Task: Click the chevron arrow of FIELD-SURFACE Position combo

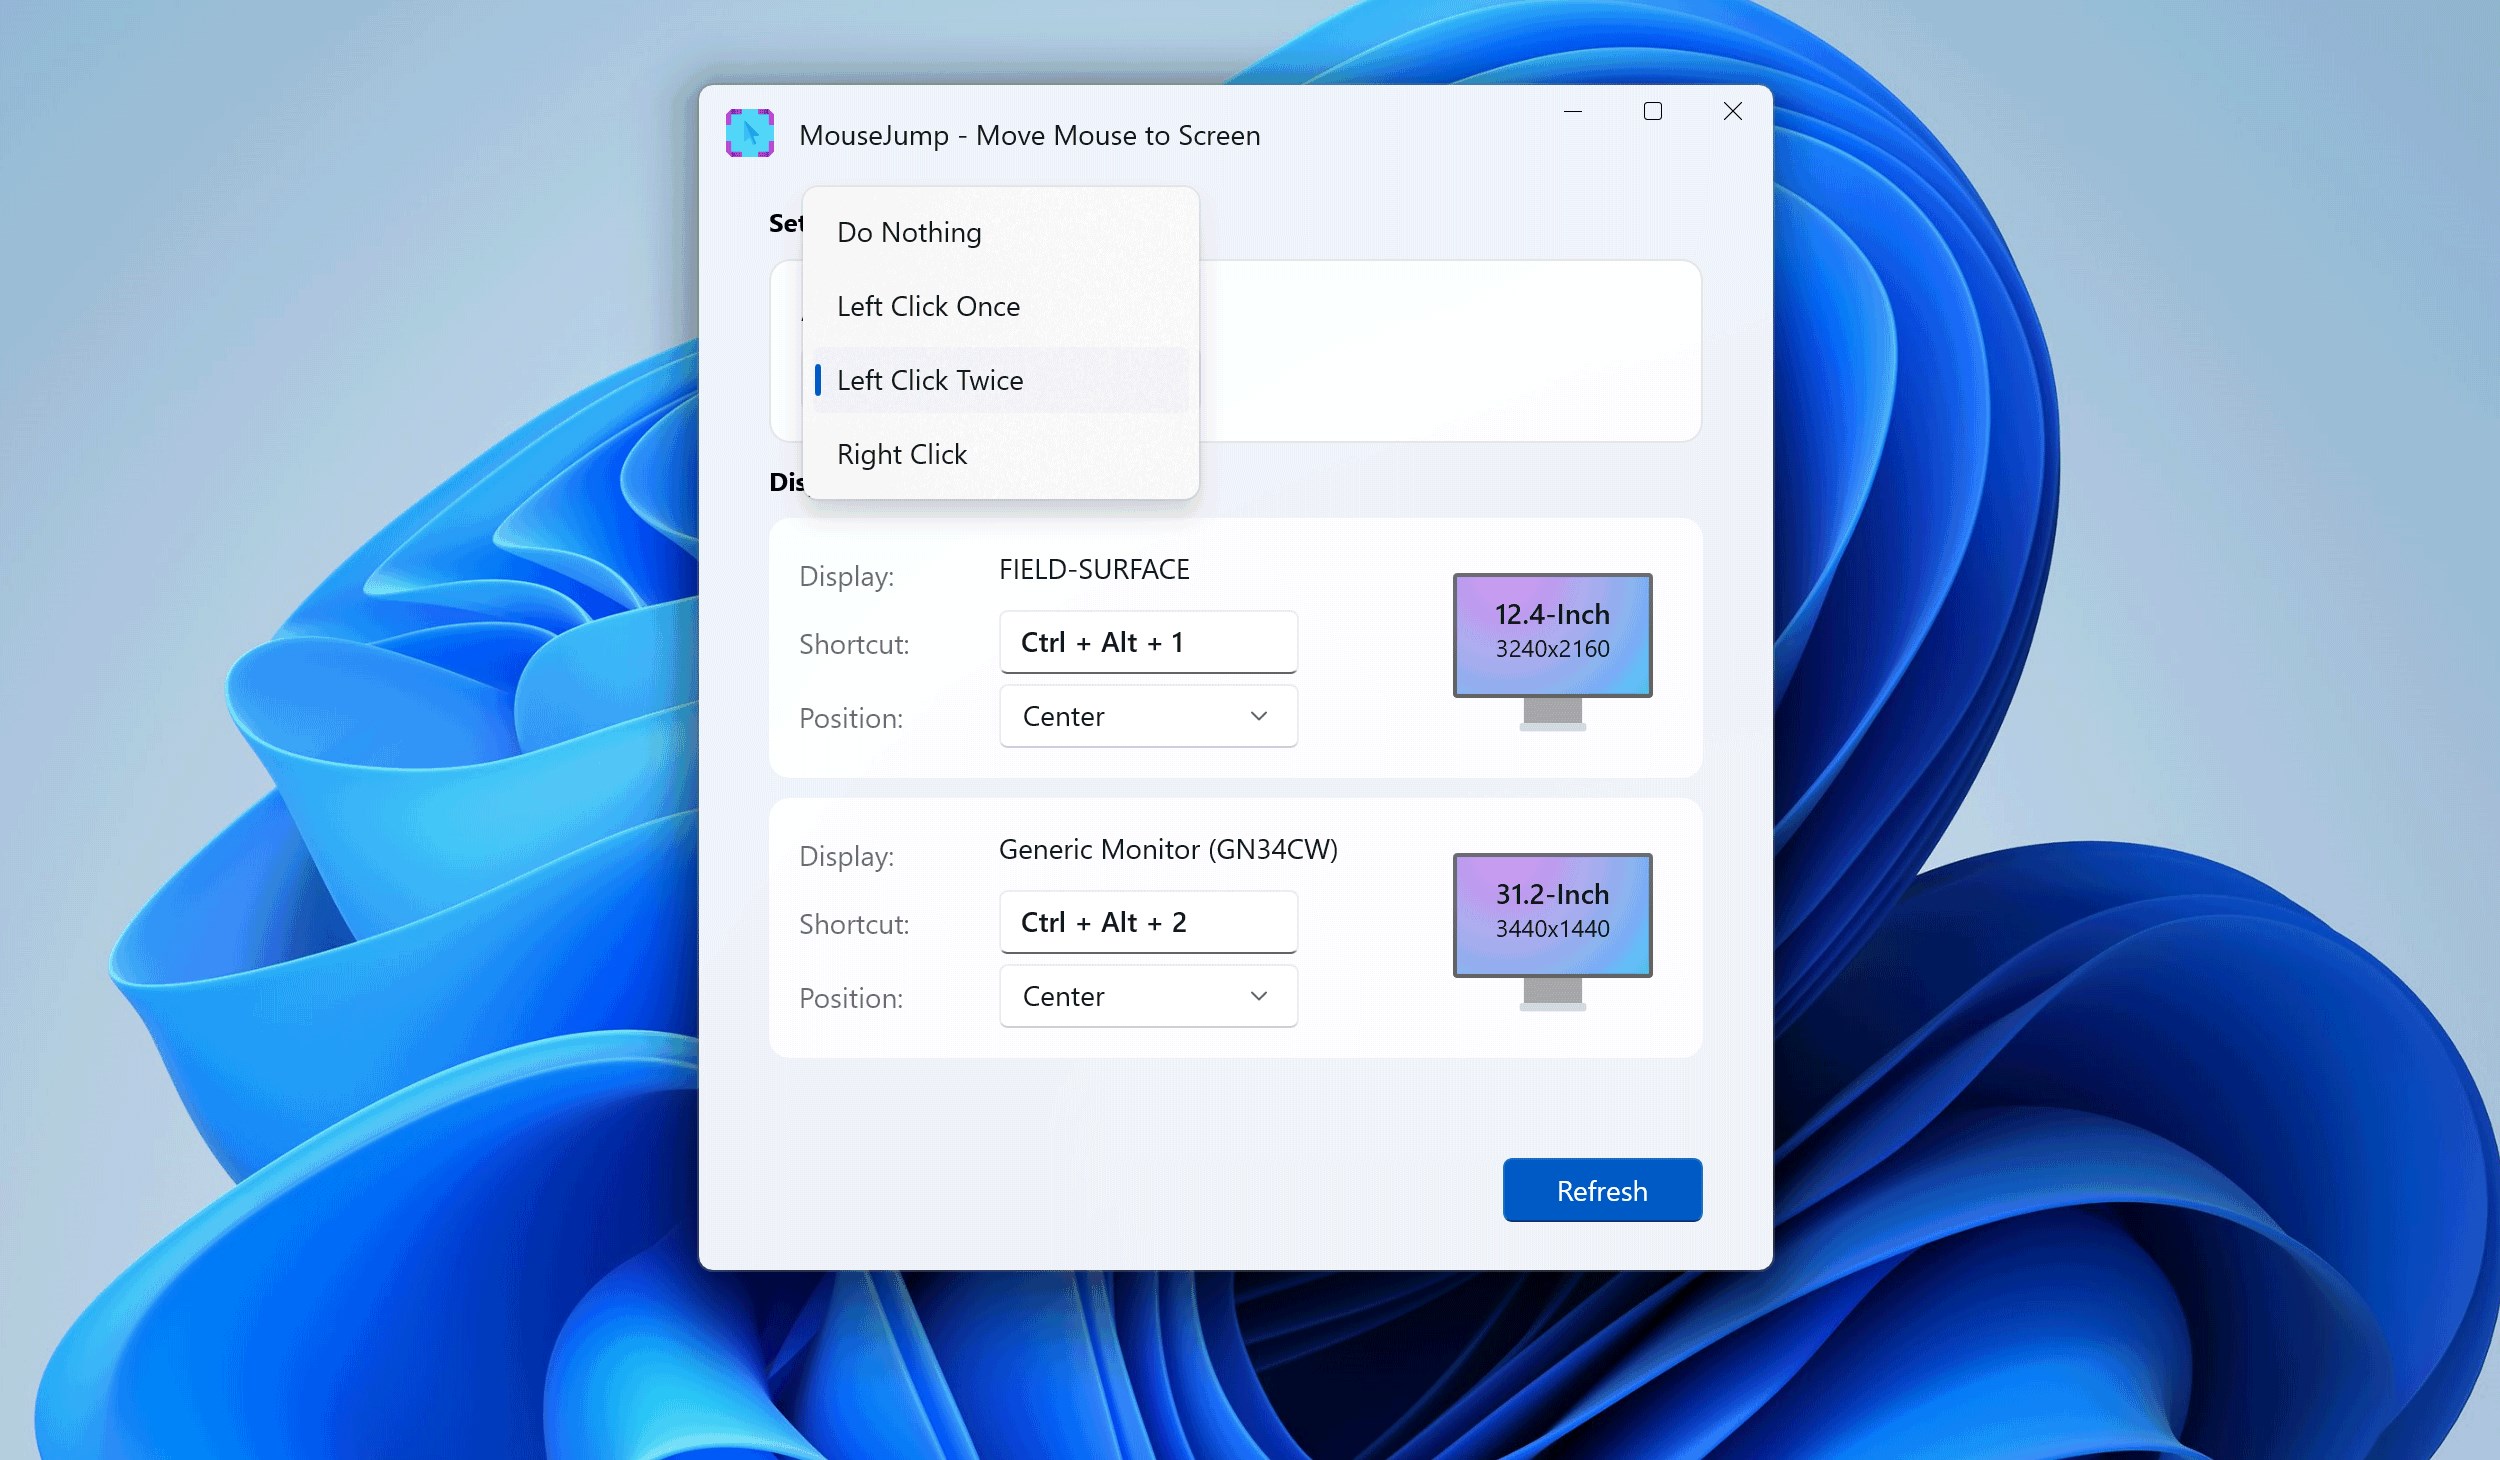Action: pos(1258,716)
